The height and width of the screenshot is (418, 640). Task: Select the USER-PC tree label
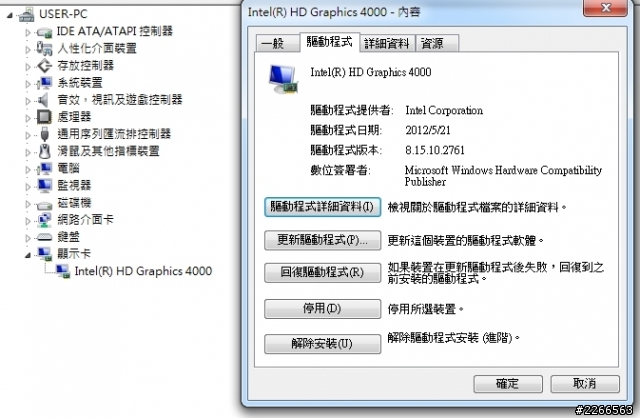click(x=63, y=14)
